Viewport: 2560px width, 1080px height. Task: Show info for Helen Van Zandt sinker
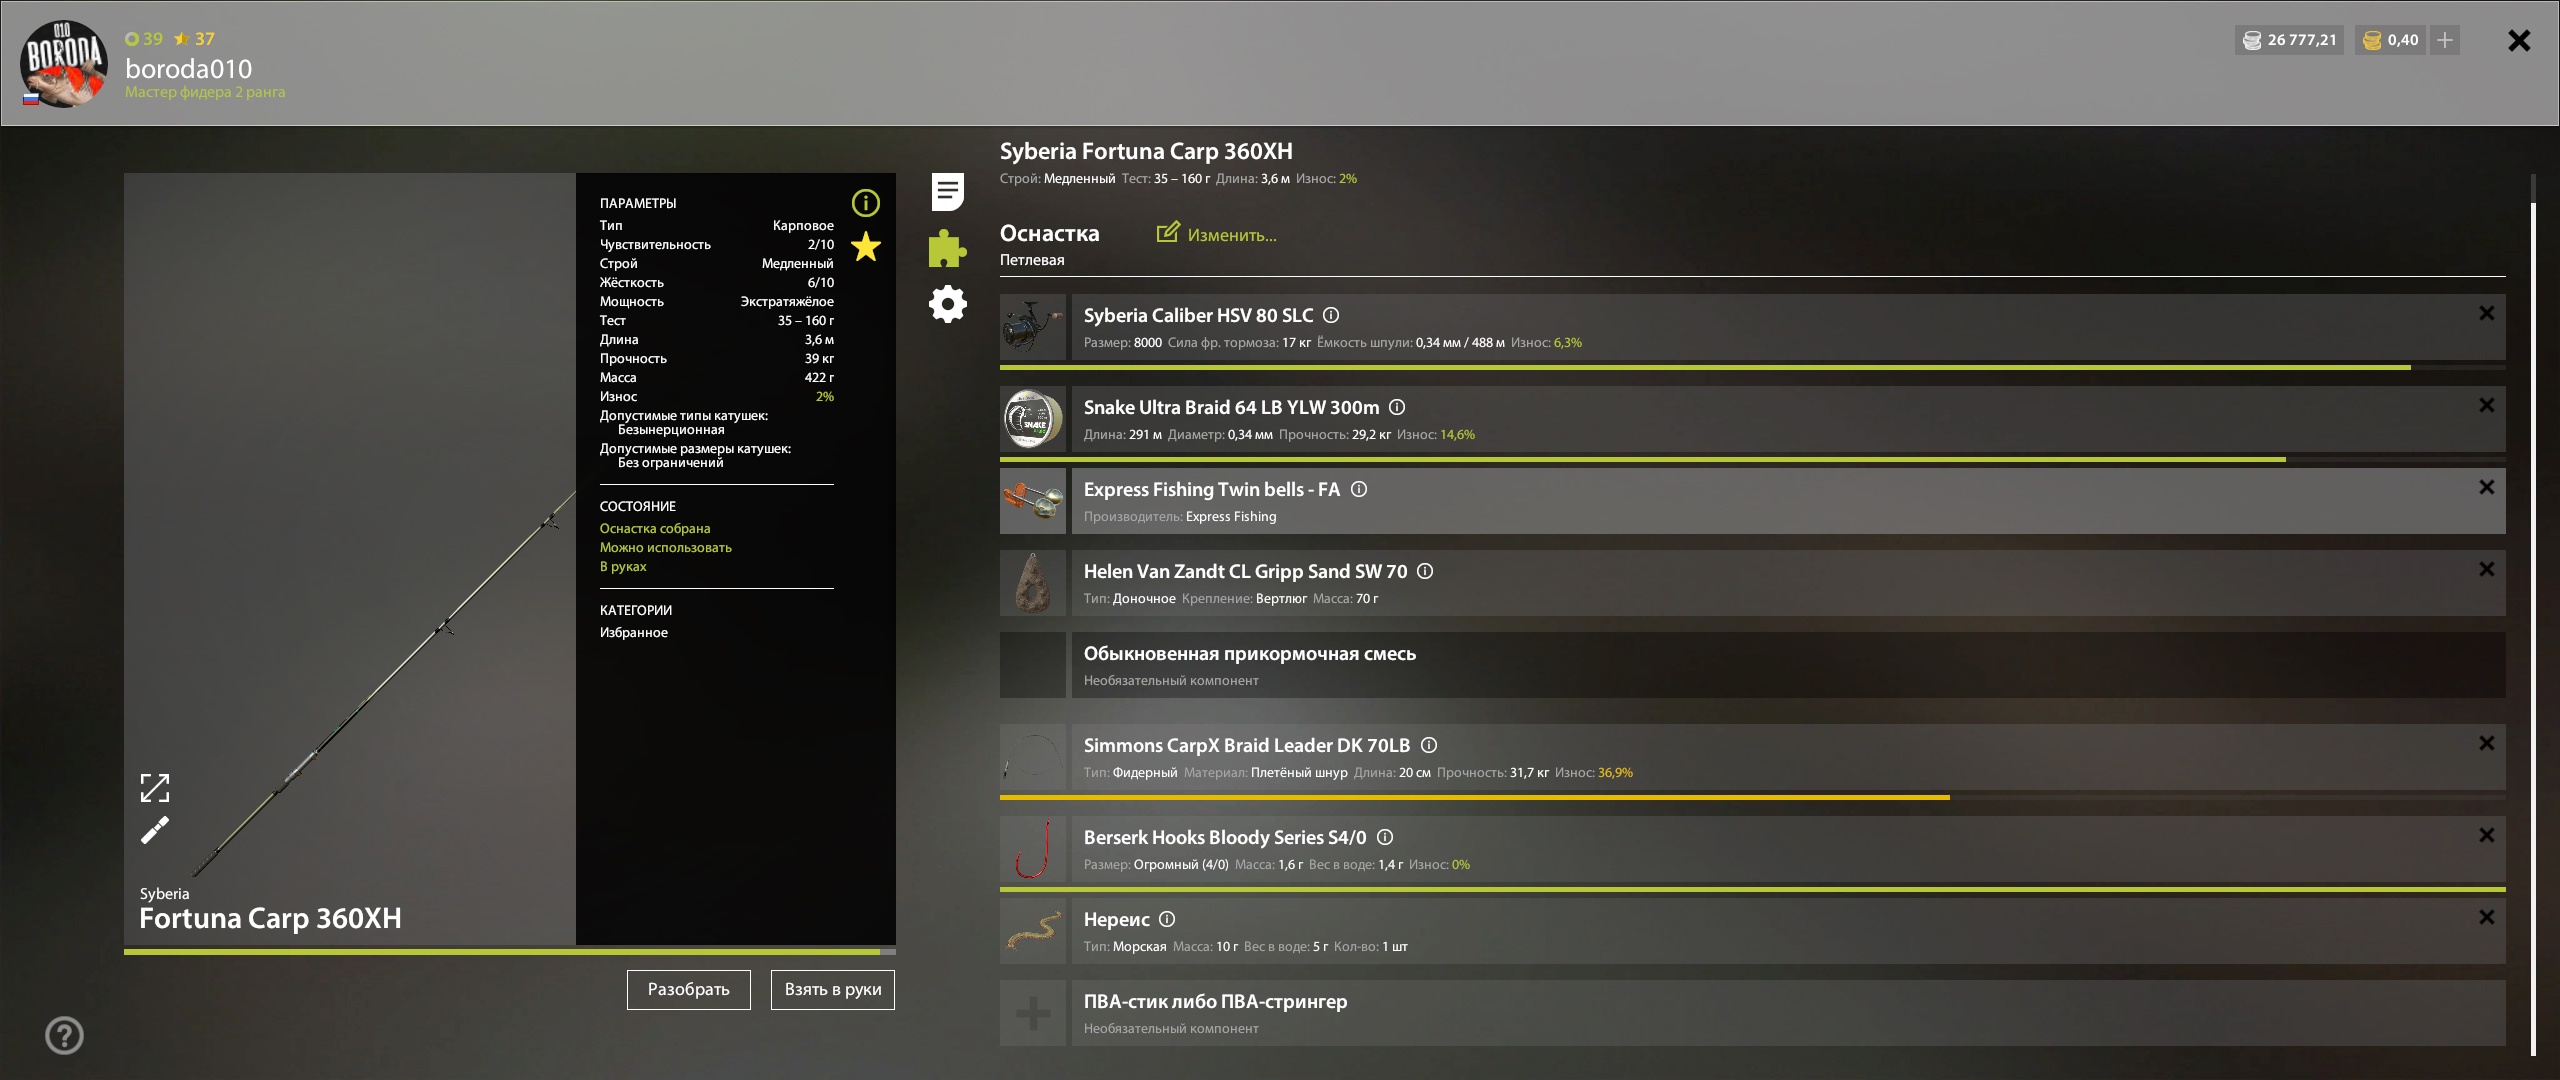click(x=1426, y=571)
